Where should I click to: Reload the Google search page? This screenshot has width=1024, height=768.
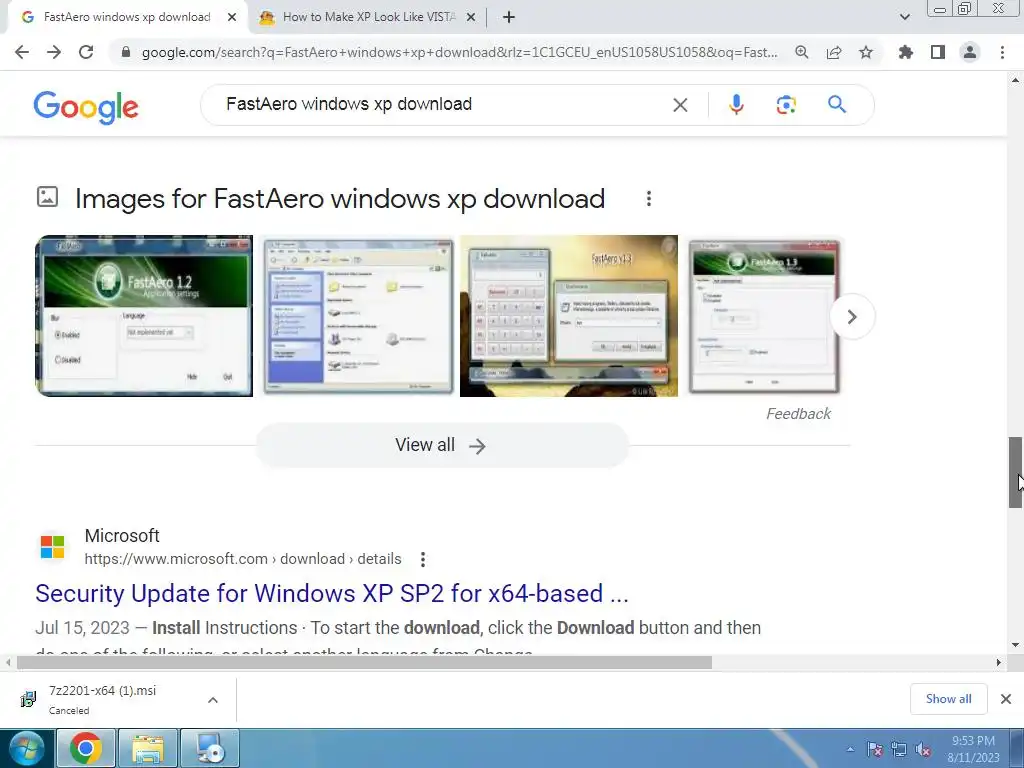pyautogui.click(x=86, y=52)
